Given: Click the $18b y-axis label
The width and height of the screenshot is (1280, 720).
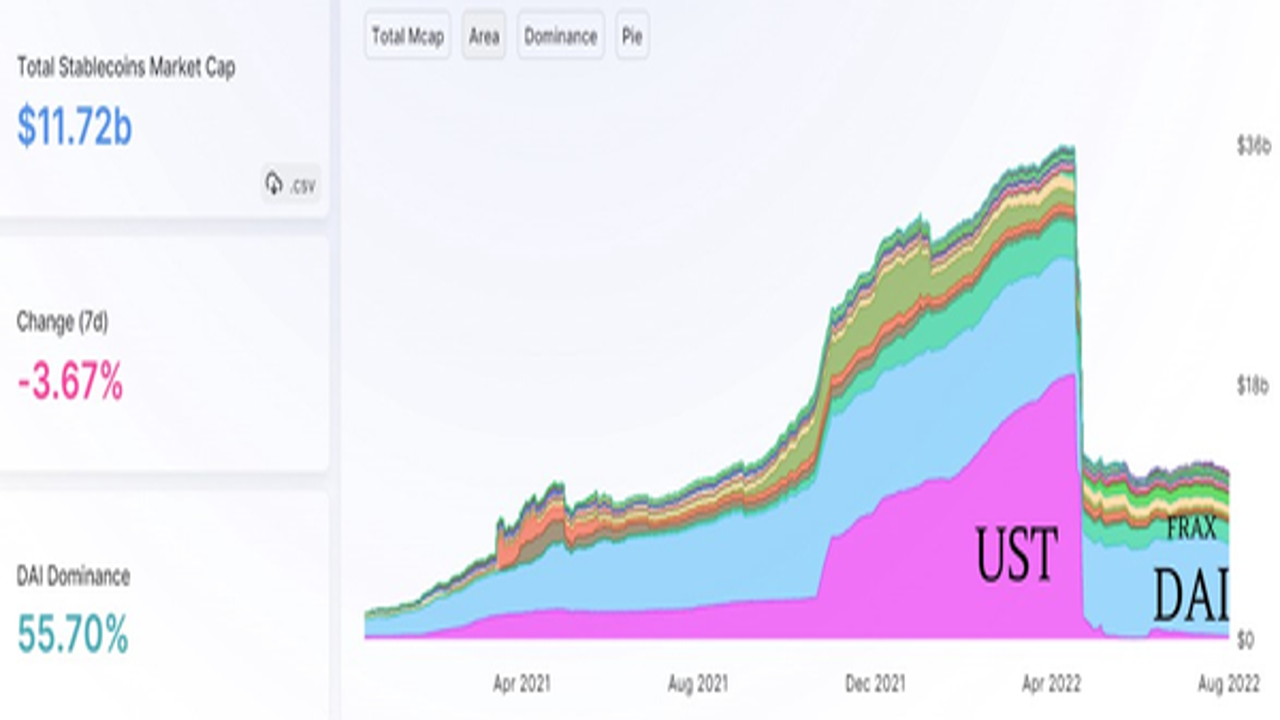Looking at the screenshot, I should pyautogui.click(x=1253, y=386).
